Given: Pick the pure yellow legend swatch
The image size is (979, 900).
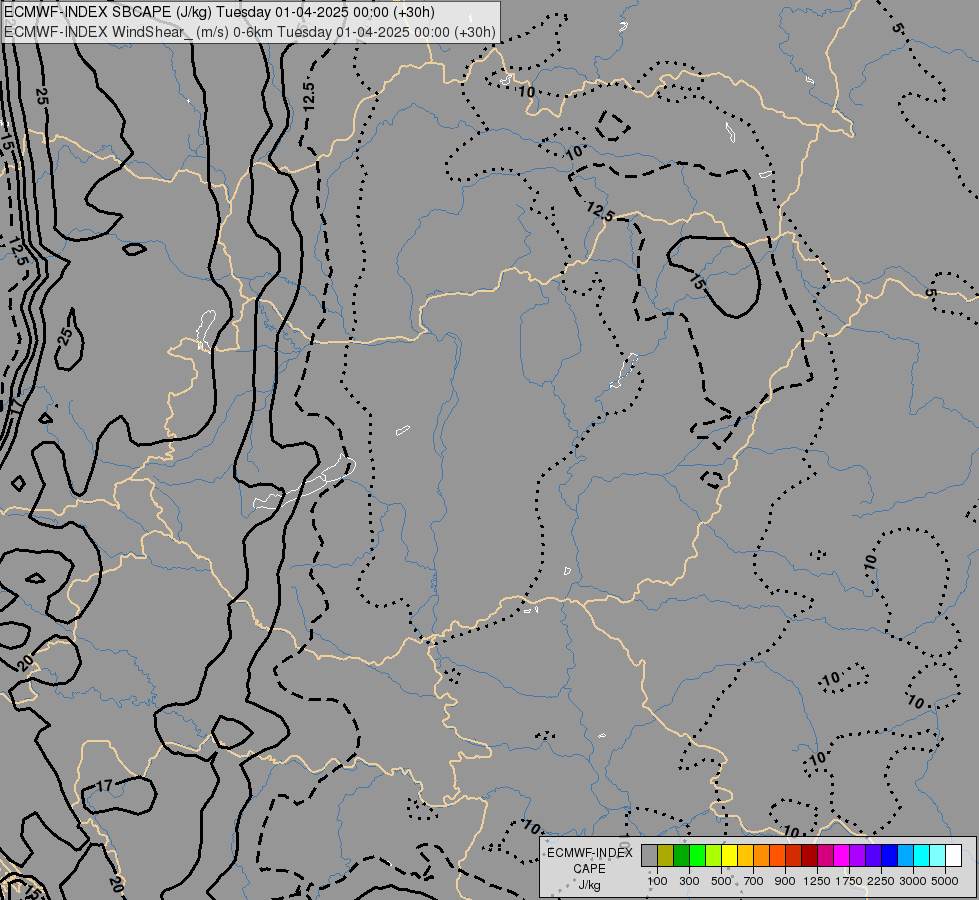Looking at the screenshot, I should 729,855.
